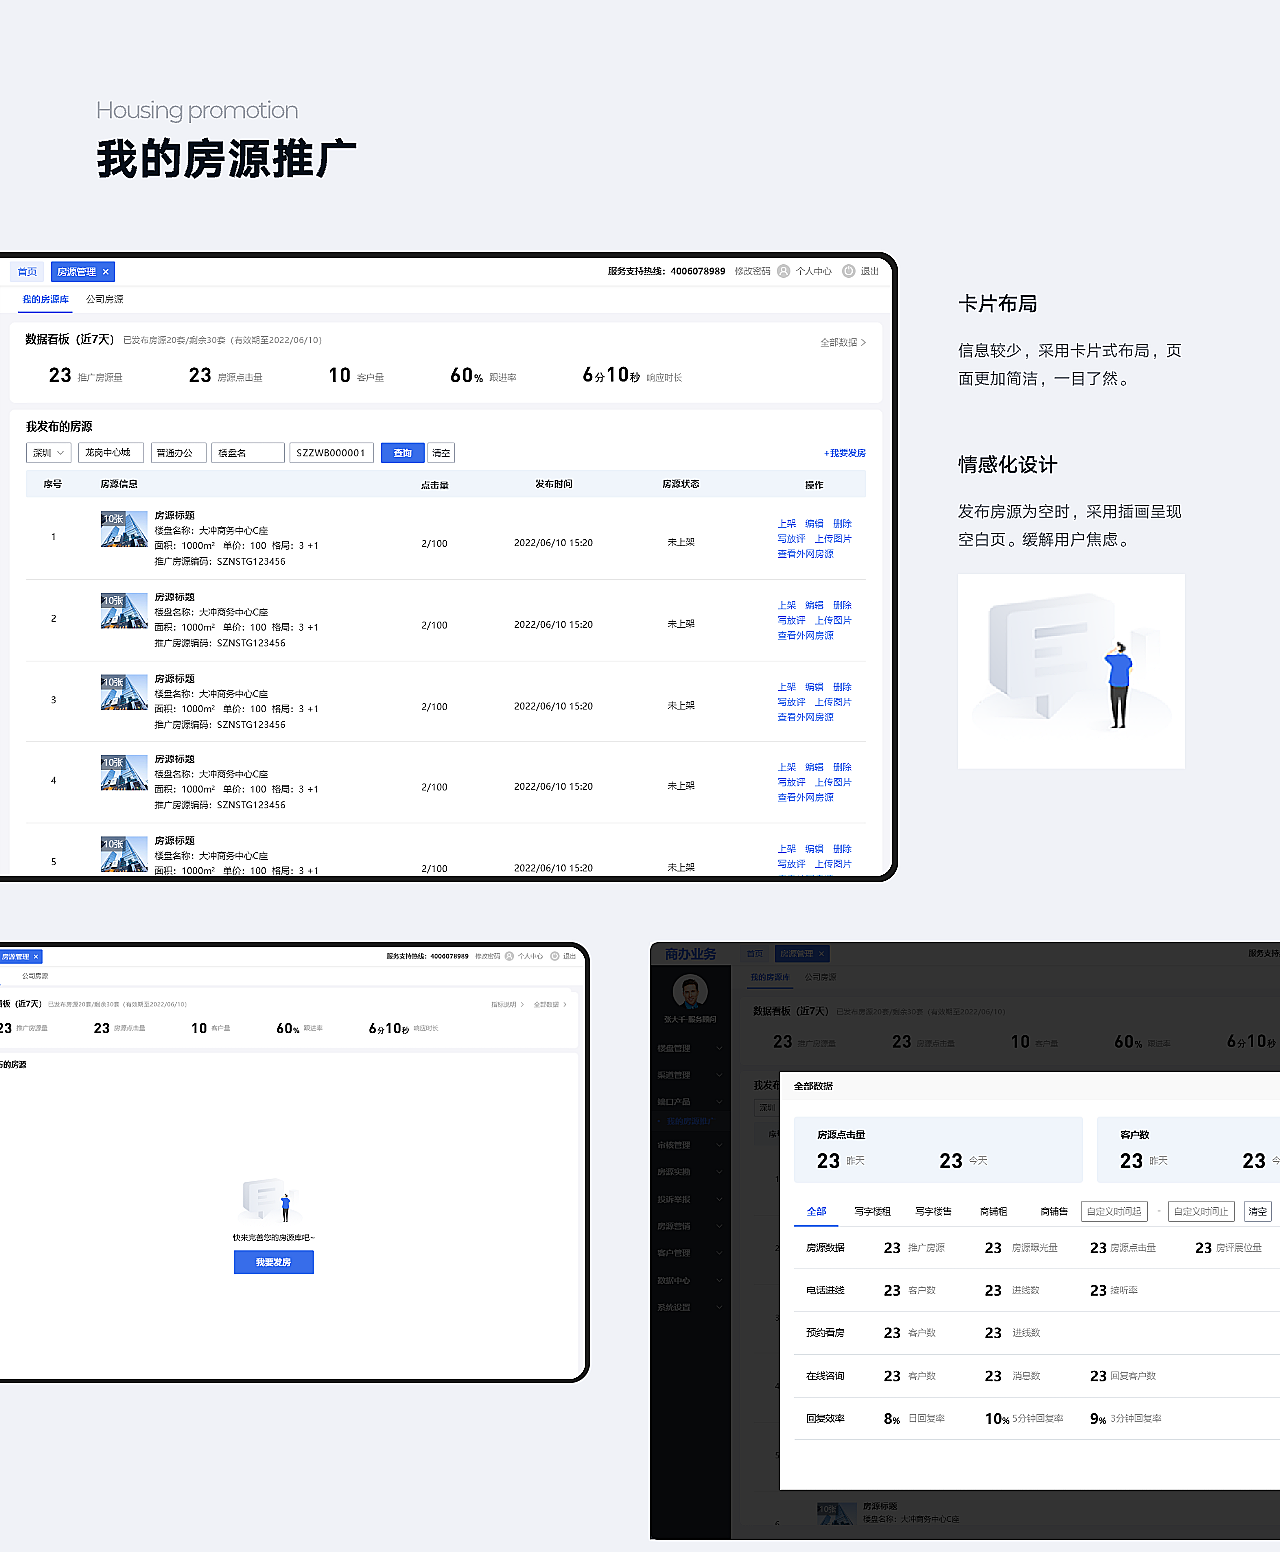This screenshot has height=1552, width=1280.
Task: Select the 写字楼租 tab in dialog
Action: [872, 1212]
